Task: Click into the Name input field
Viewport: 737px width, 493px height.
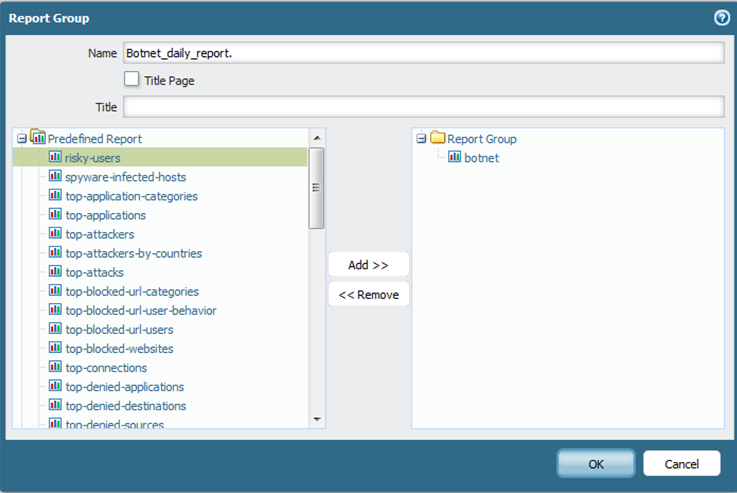Action: point(422,53)
